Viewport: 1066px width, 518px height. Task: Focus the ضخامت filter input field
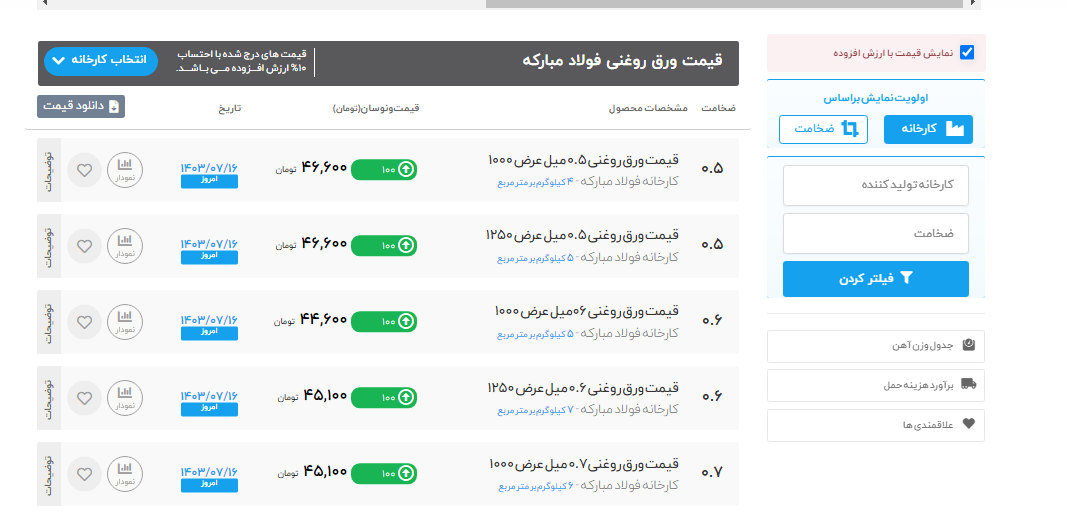click(x=875, y=233)
